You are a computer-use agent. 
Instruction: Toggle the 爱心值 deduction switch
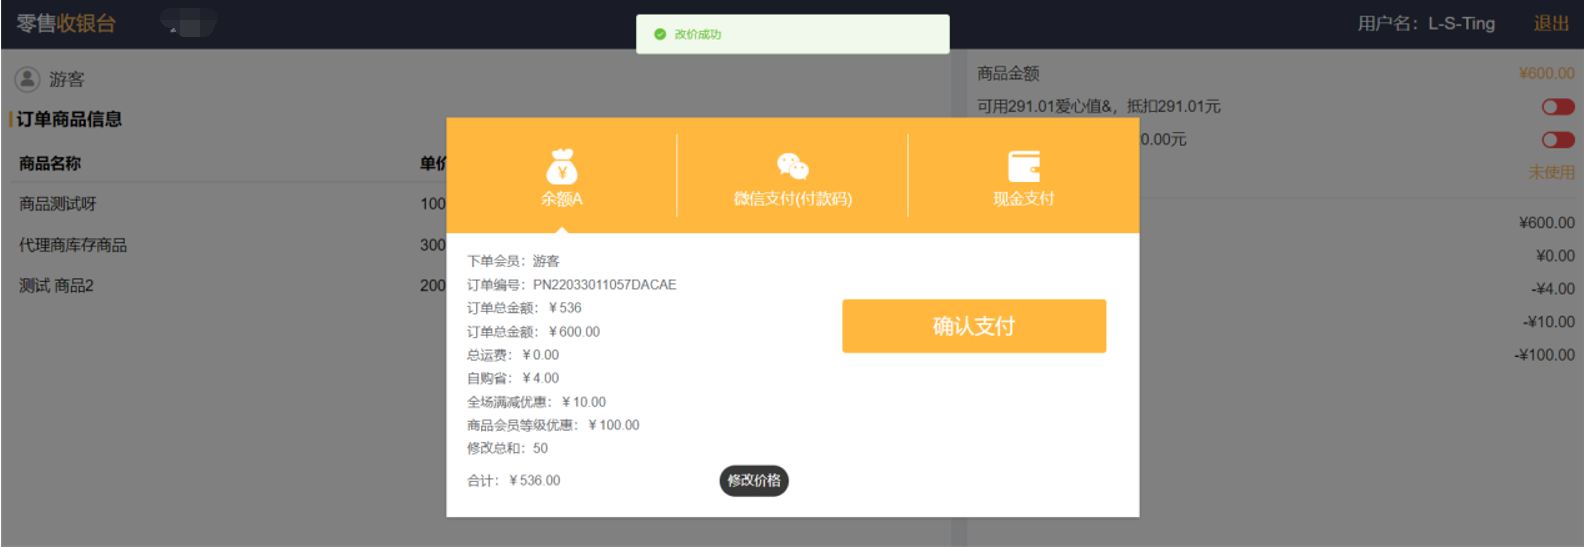pyautogui.click(x=1558, y=106)
